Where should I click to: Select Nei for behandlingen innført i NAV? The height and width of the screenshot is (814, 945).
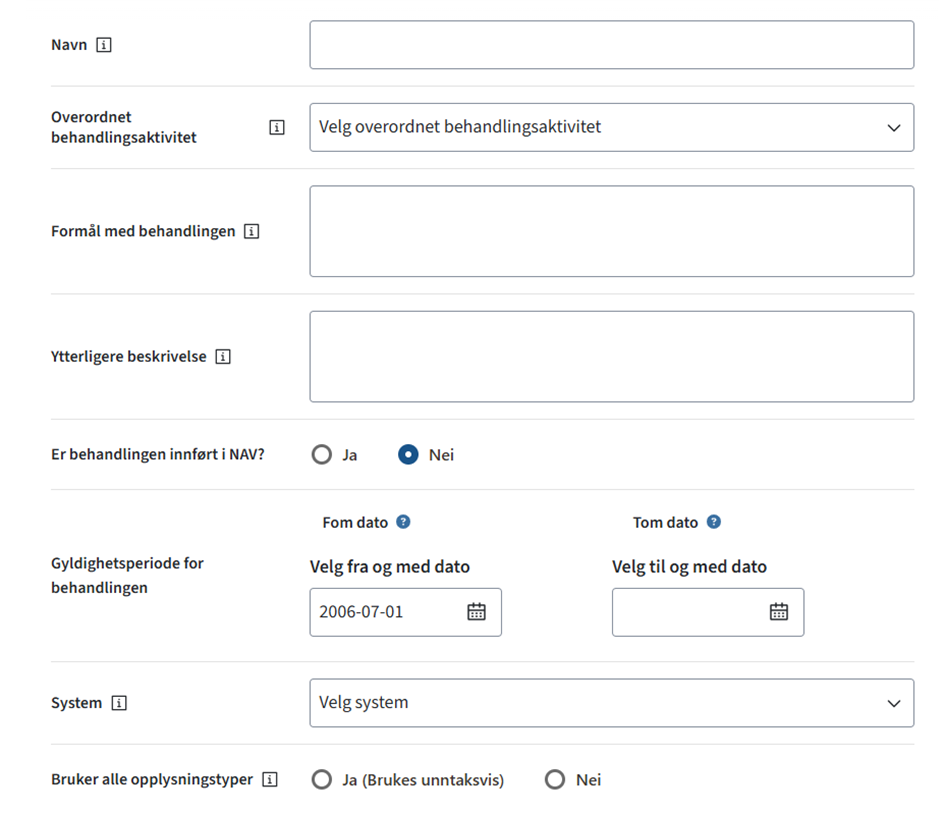tap(408, 455)
